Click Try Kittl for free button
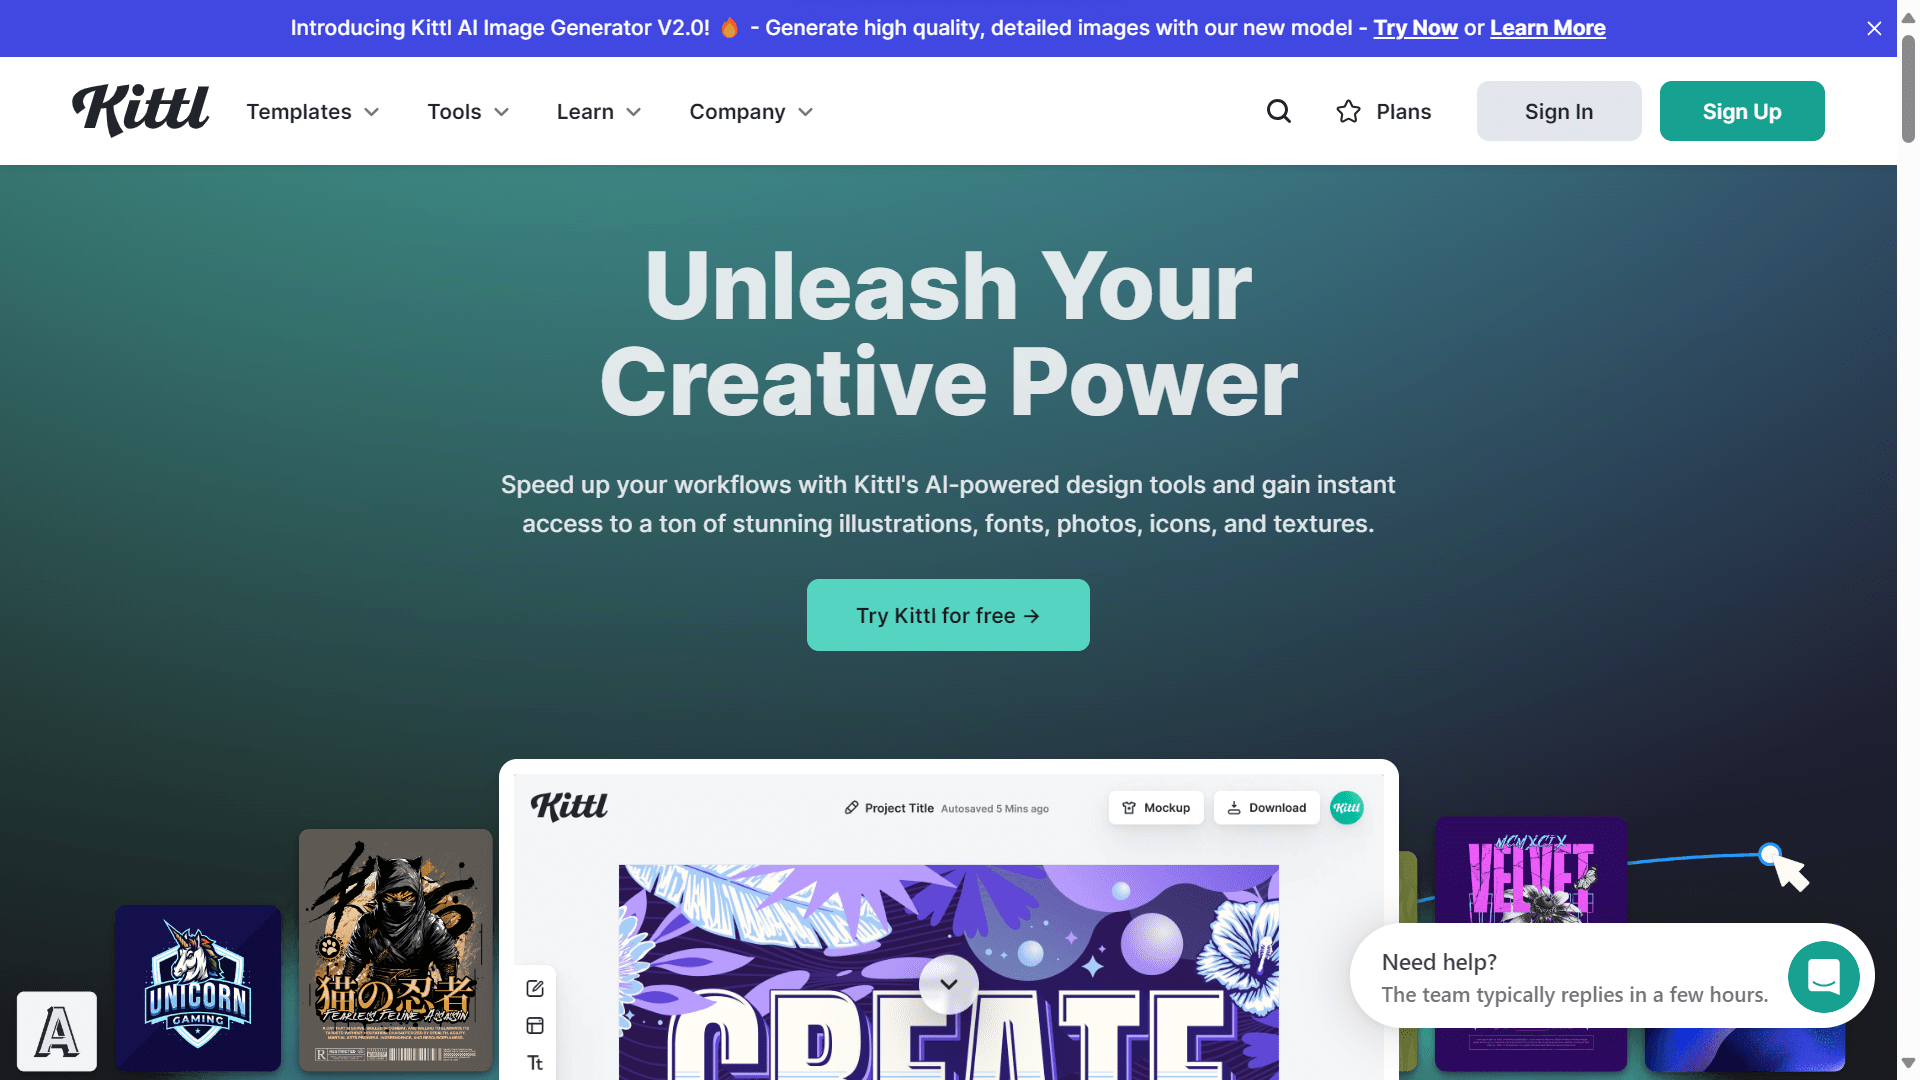The image size is (1920, 1080). [948, 615]
